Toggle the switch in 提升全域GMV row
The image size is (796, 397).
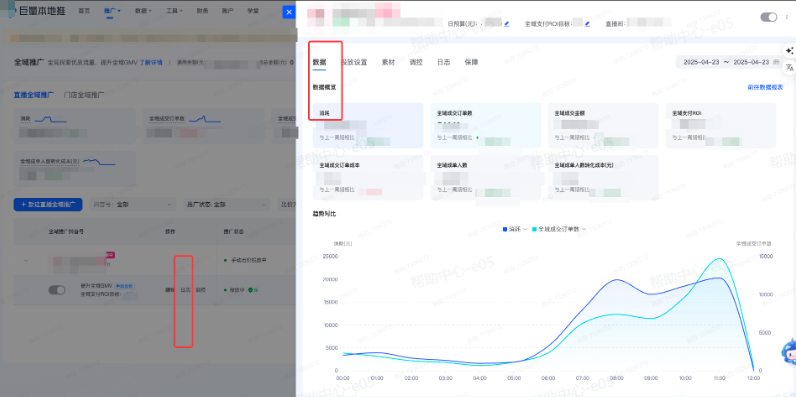(x=57, y=290)
